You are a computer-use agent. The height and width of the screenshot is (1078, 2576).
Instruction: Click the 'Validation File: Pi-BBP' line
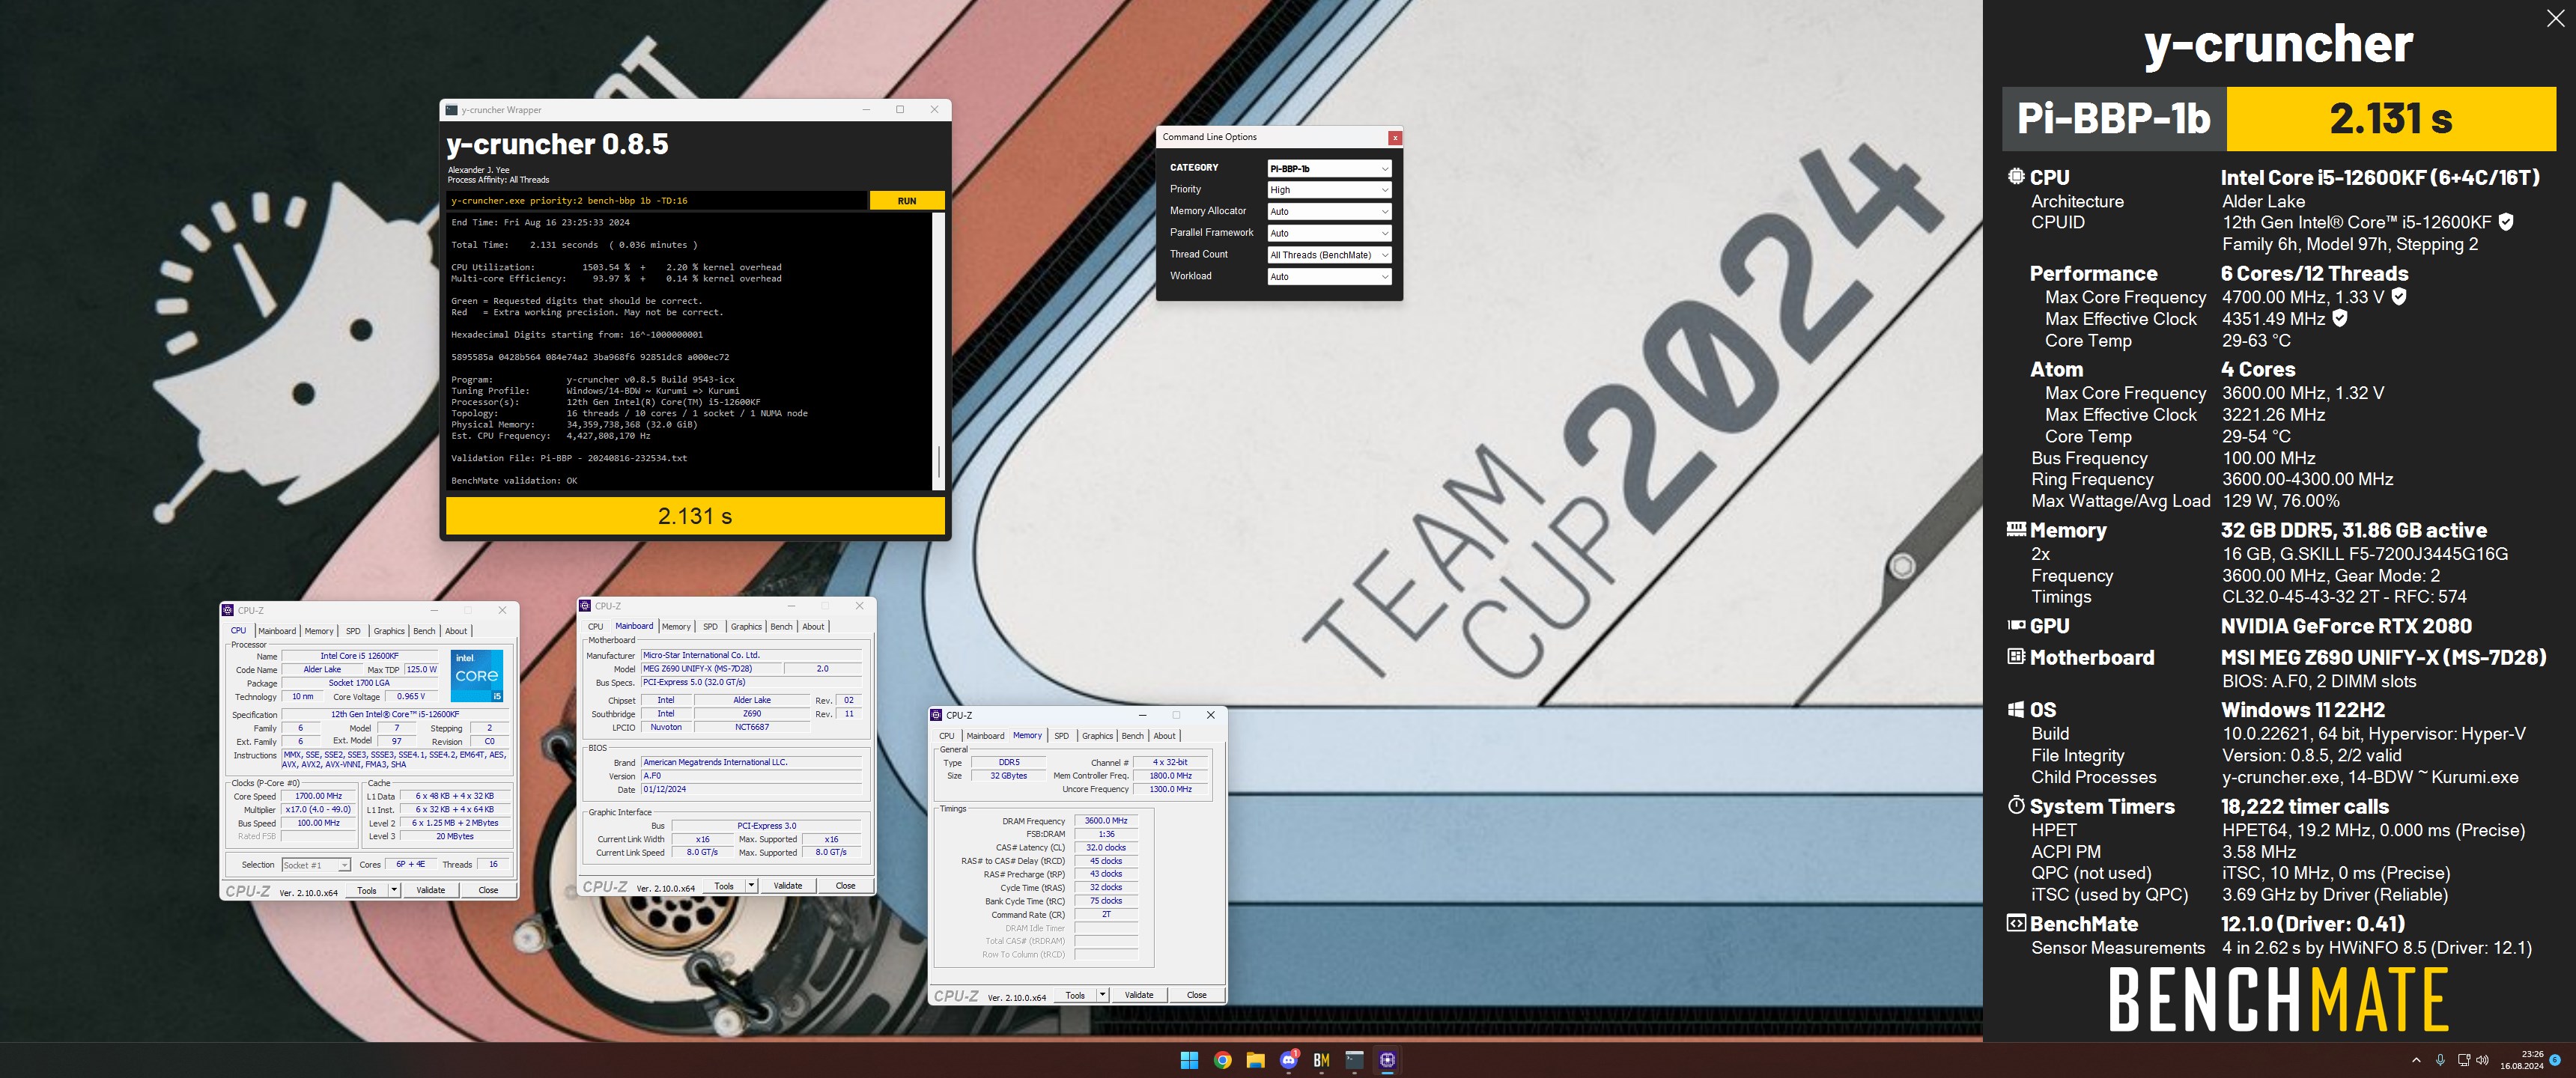point(569,458)
